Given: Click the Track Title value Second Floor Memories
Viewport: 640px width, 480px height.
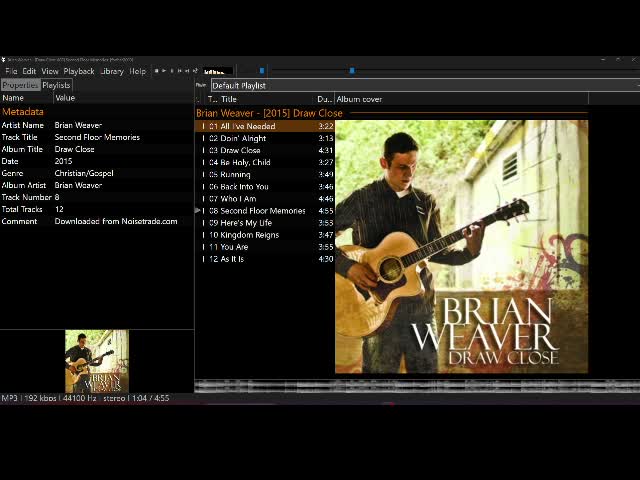Looking at the screenshot, I should pos(97,137).
